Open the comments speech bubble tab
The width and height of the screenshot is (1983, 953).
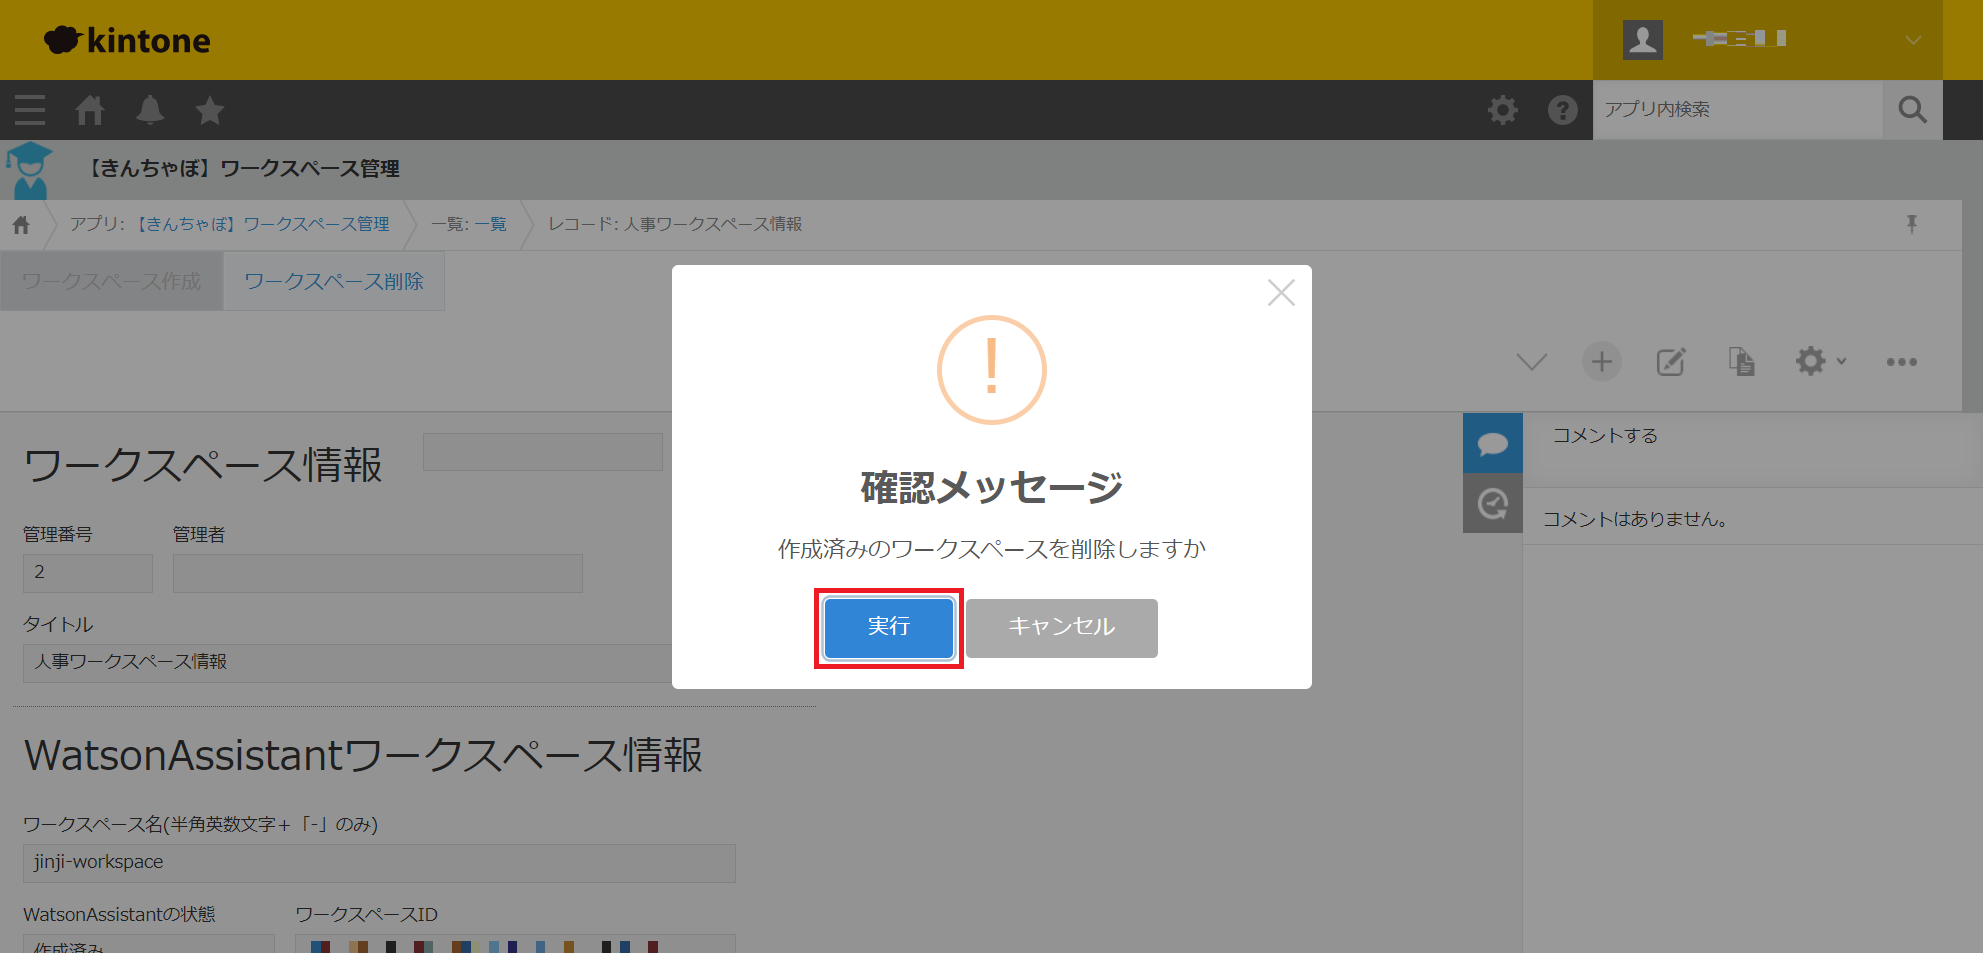[x=1492, y=443]
